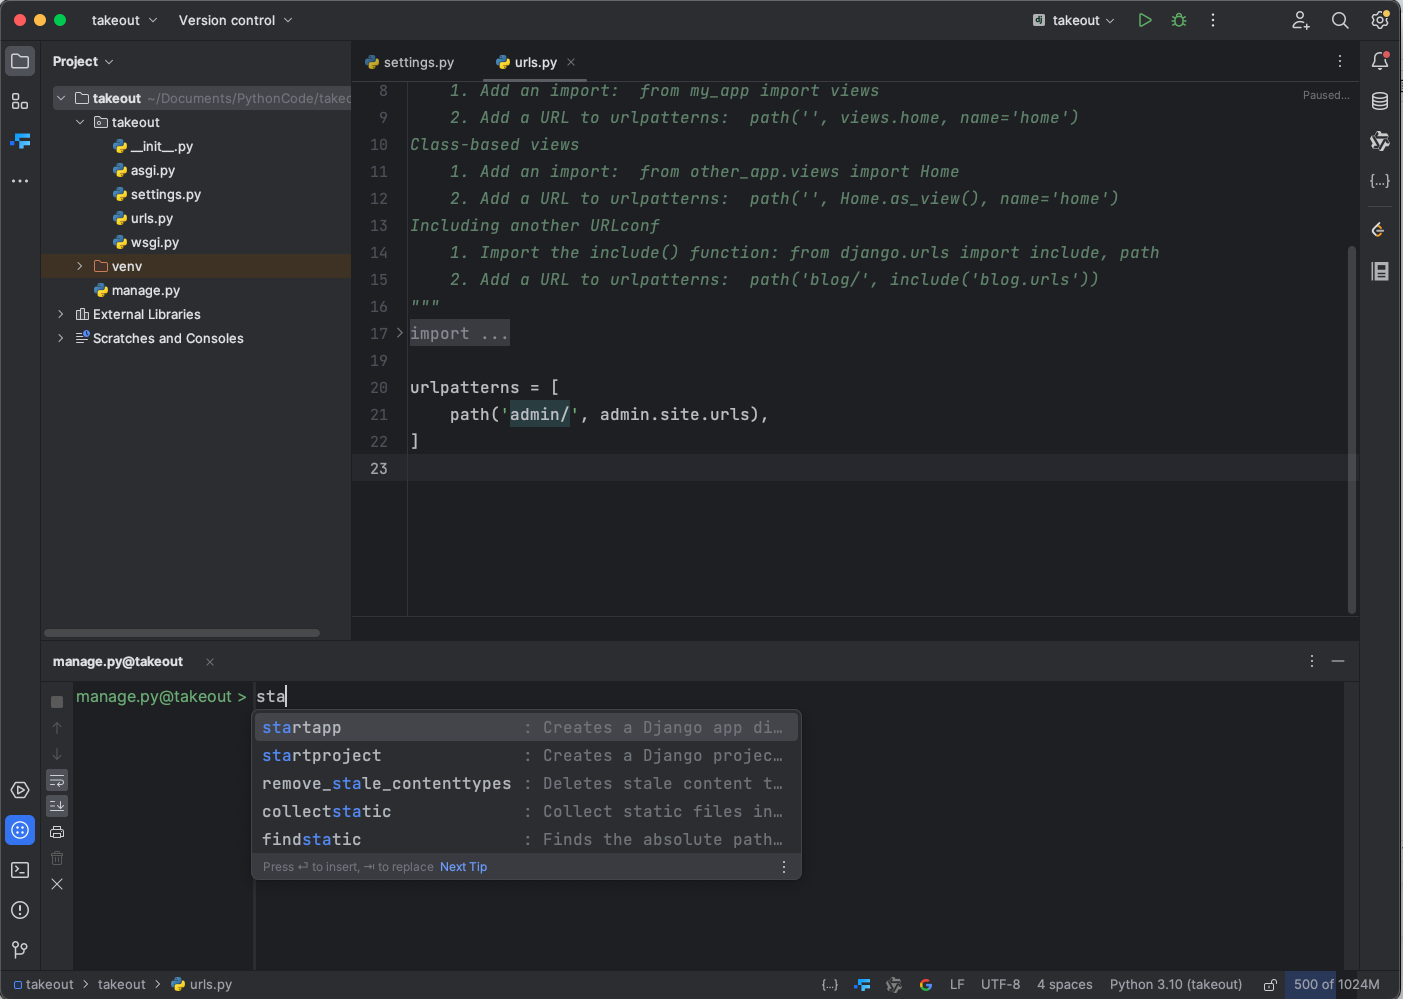Open the Git tool window

pos(20,950)
